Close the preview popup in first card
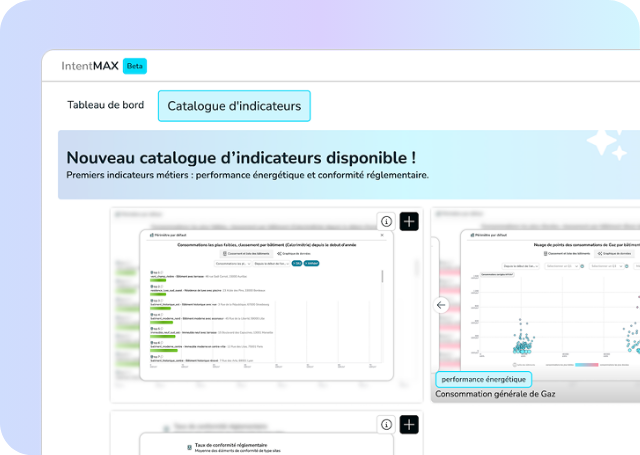Screen dimensions: 640x455 click(379, 237)
